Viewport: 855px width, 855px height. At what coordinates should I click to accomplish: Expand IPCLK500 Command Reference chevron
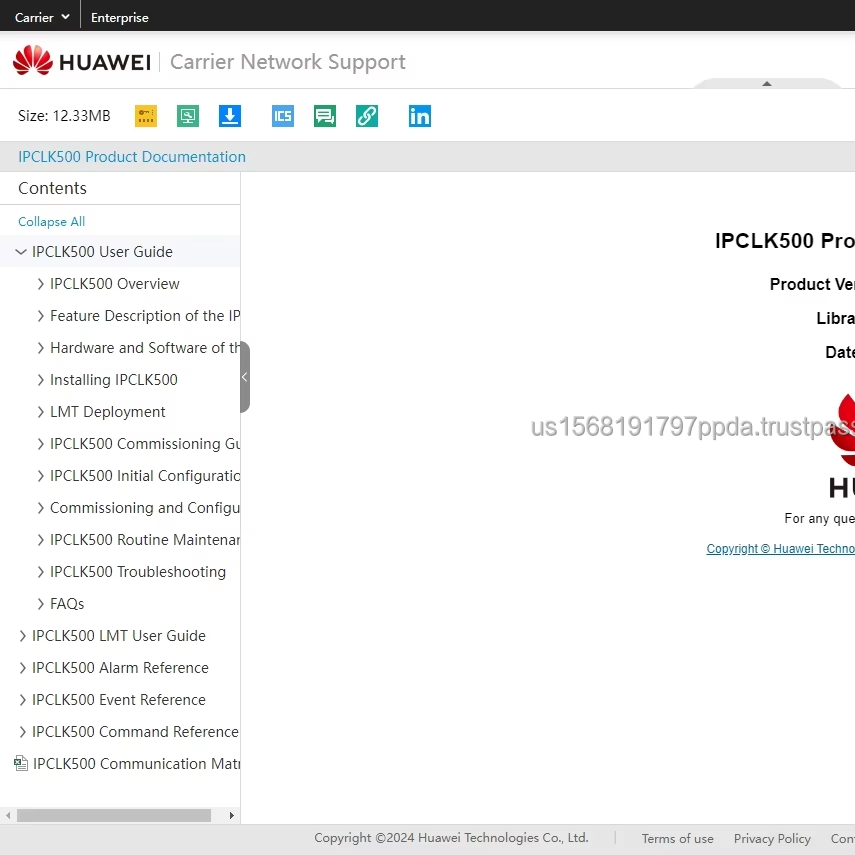(x=22, y=732)
